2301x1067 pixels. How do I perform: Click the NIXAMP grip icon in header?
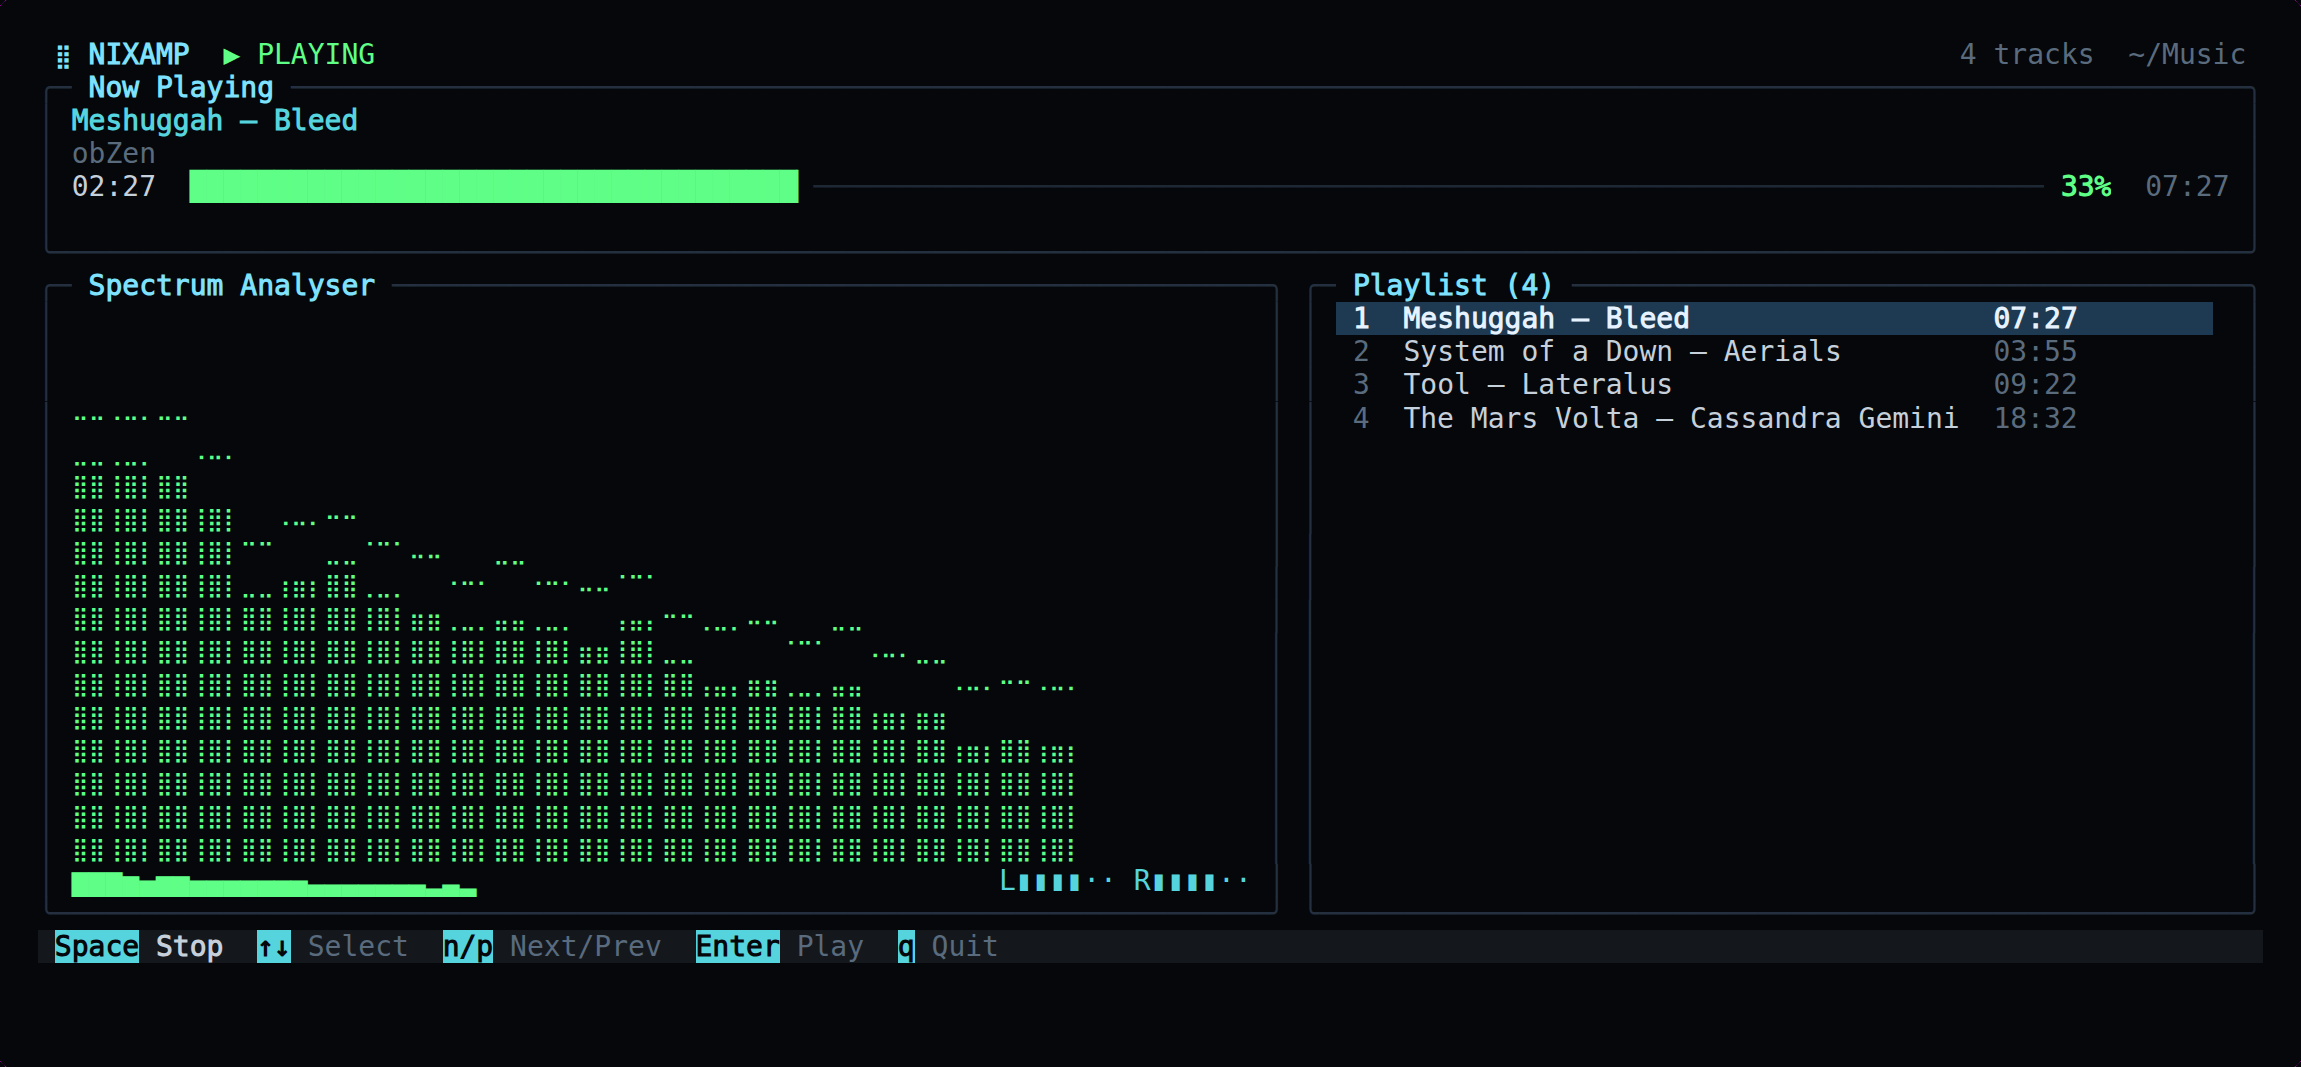click(x=63, y=56)
